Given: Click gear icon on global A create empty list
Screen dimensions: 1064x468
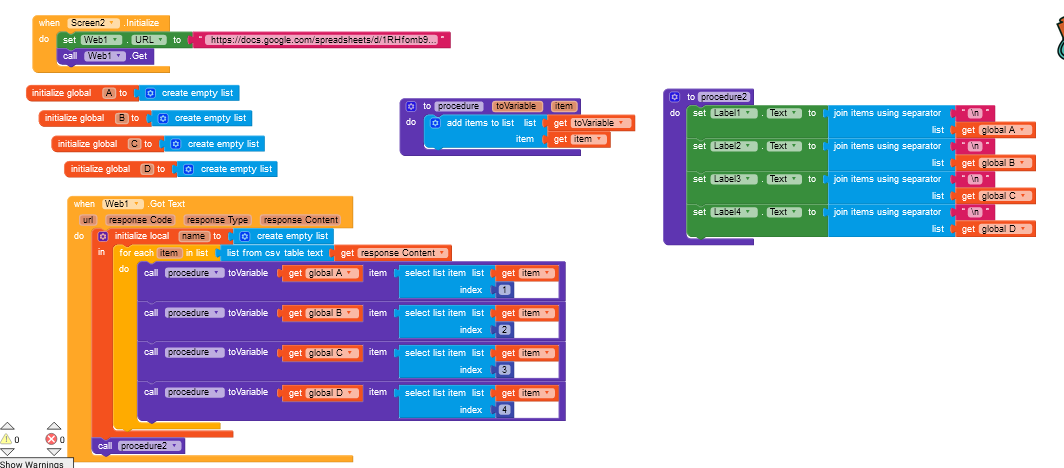Looking at the screenshot, I should pos(151,93).
